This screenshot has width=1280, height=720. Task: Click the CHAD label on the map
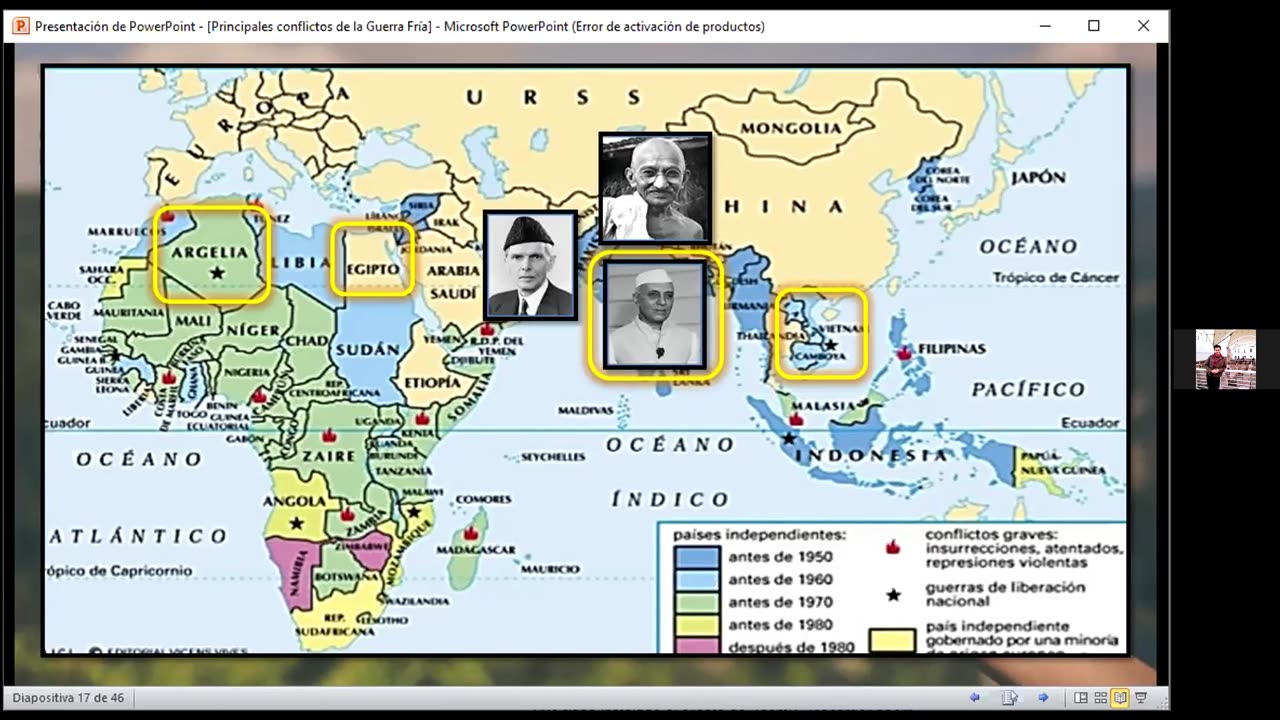coord(308,341)
